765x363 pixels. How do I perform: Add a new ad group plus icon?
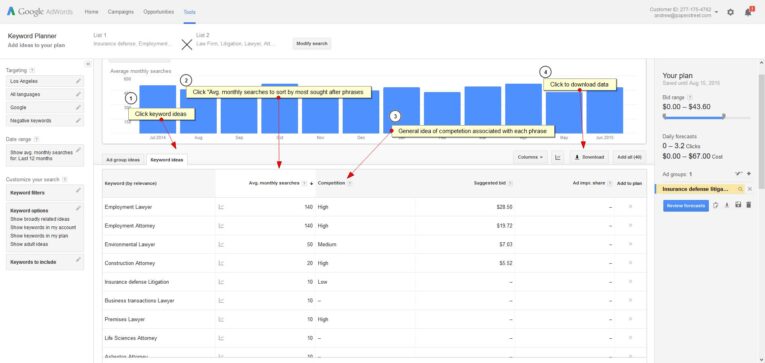749,174
